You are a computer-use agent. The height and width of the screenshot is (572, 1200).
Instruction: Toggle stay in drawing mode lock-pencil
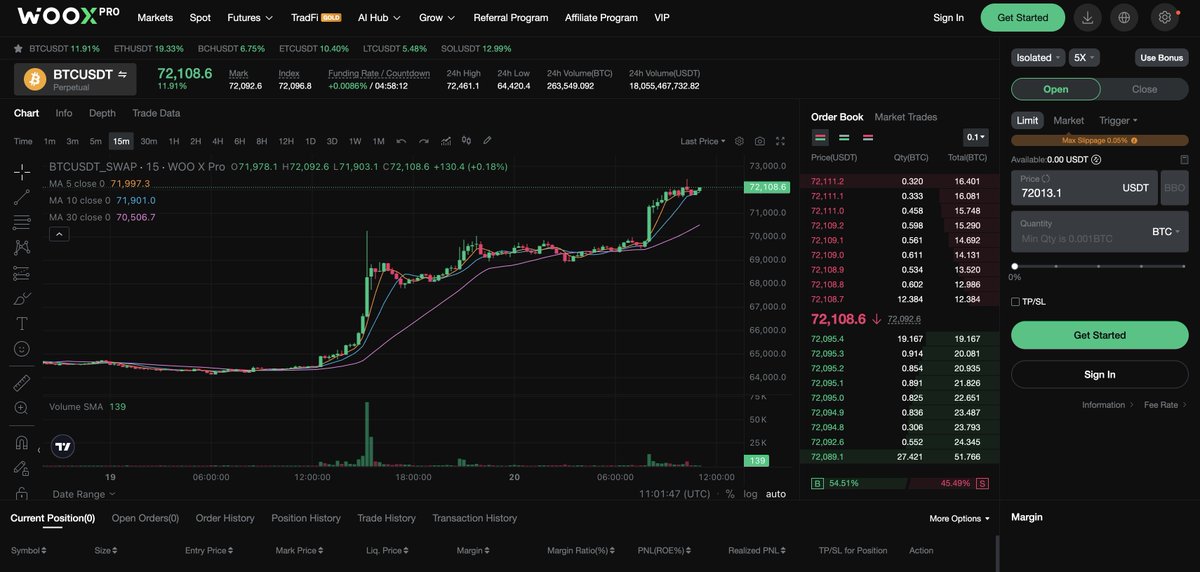[x=21, y=468]
